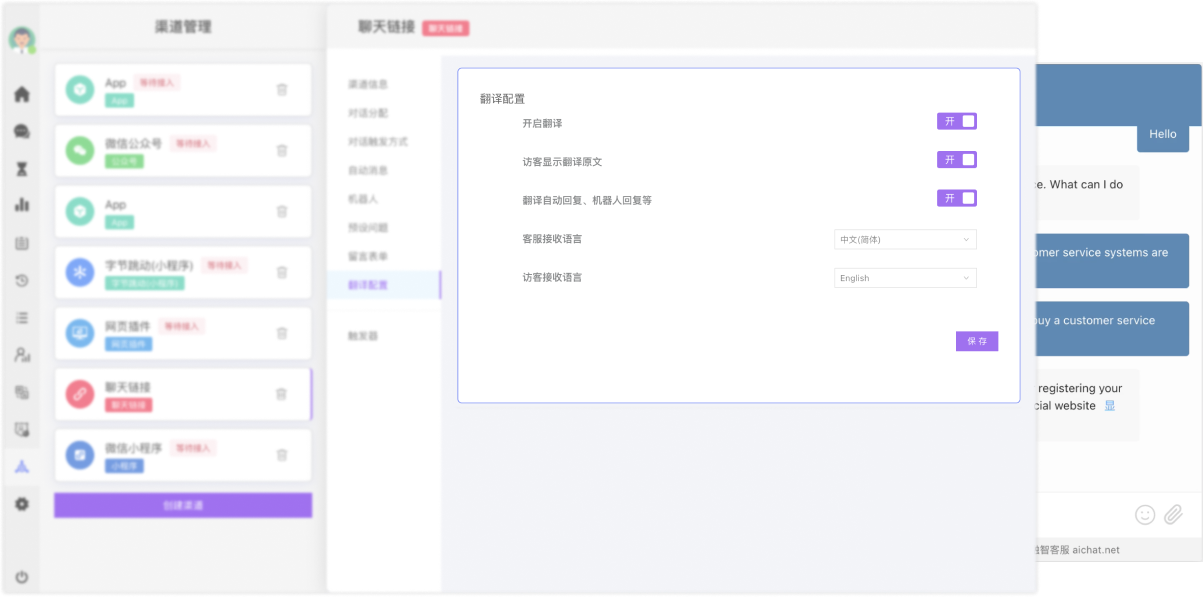The height and width of the screenshot is (597, 1204).
Task: Click the 保存 save button
Action: [x=976, y=341]
